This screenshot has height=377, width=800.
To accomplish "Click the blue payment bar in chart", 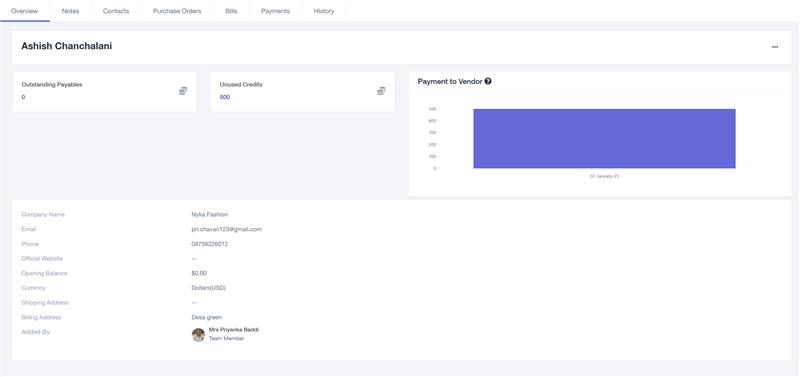I will 604,138.
